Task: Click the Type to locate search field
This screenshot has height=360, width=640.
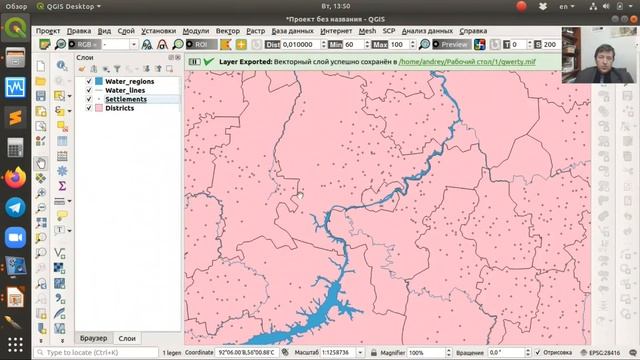Action: click(96, 352)
